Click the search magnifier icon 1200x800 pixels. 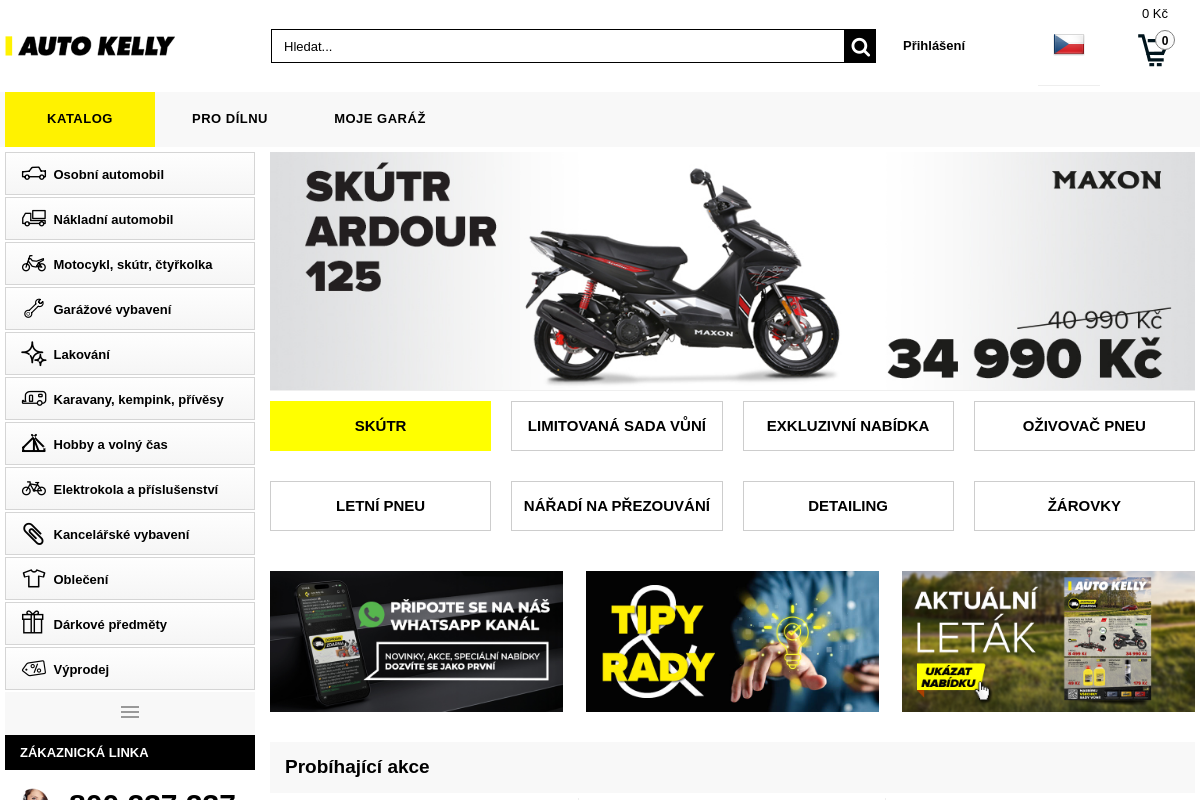pyautogui.click(x=860, y=46)
